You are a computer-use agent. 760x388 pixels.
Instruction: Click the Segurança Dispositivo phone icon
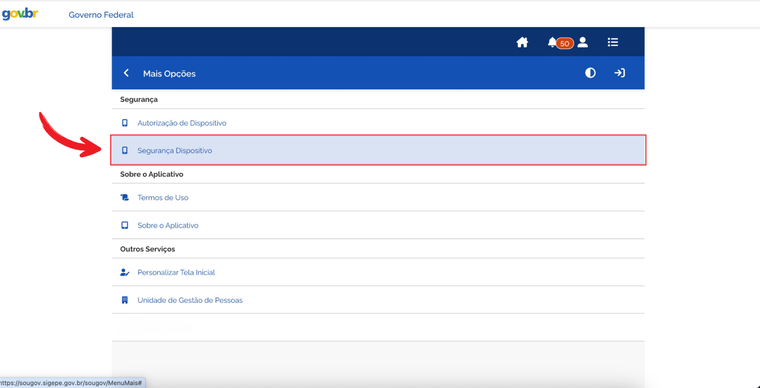click(x=125, y=151)
